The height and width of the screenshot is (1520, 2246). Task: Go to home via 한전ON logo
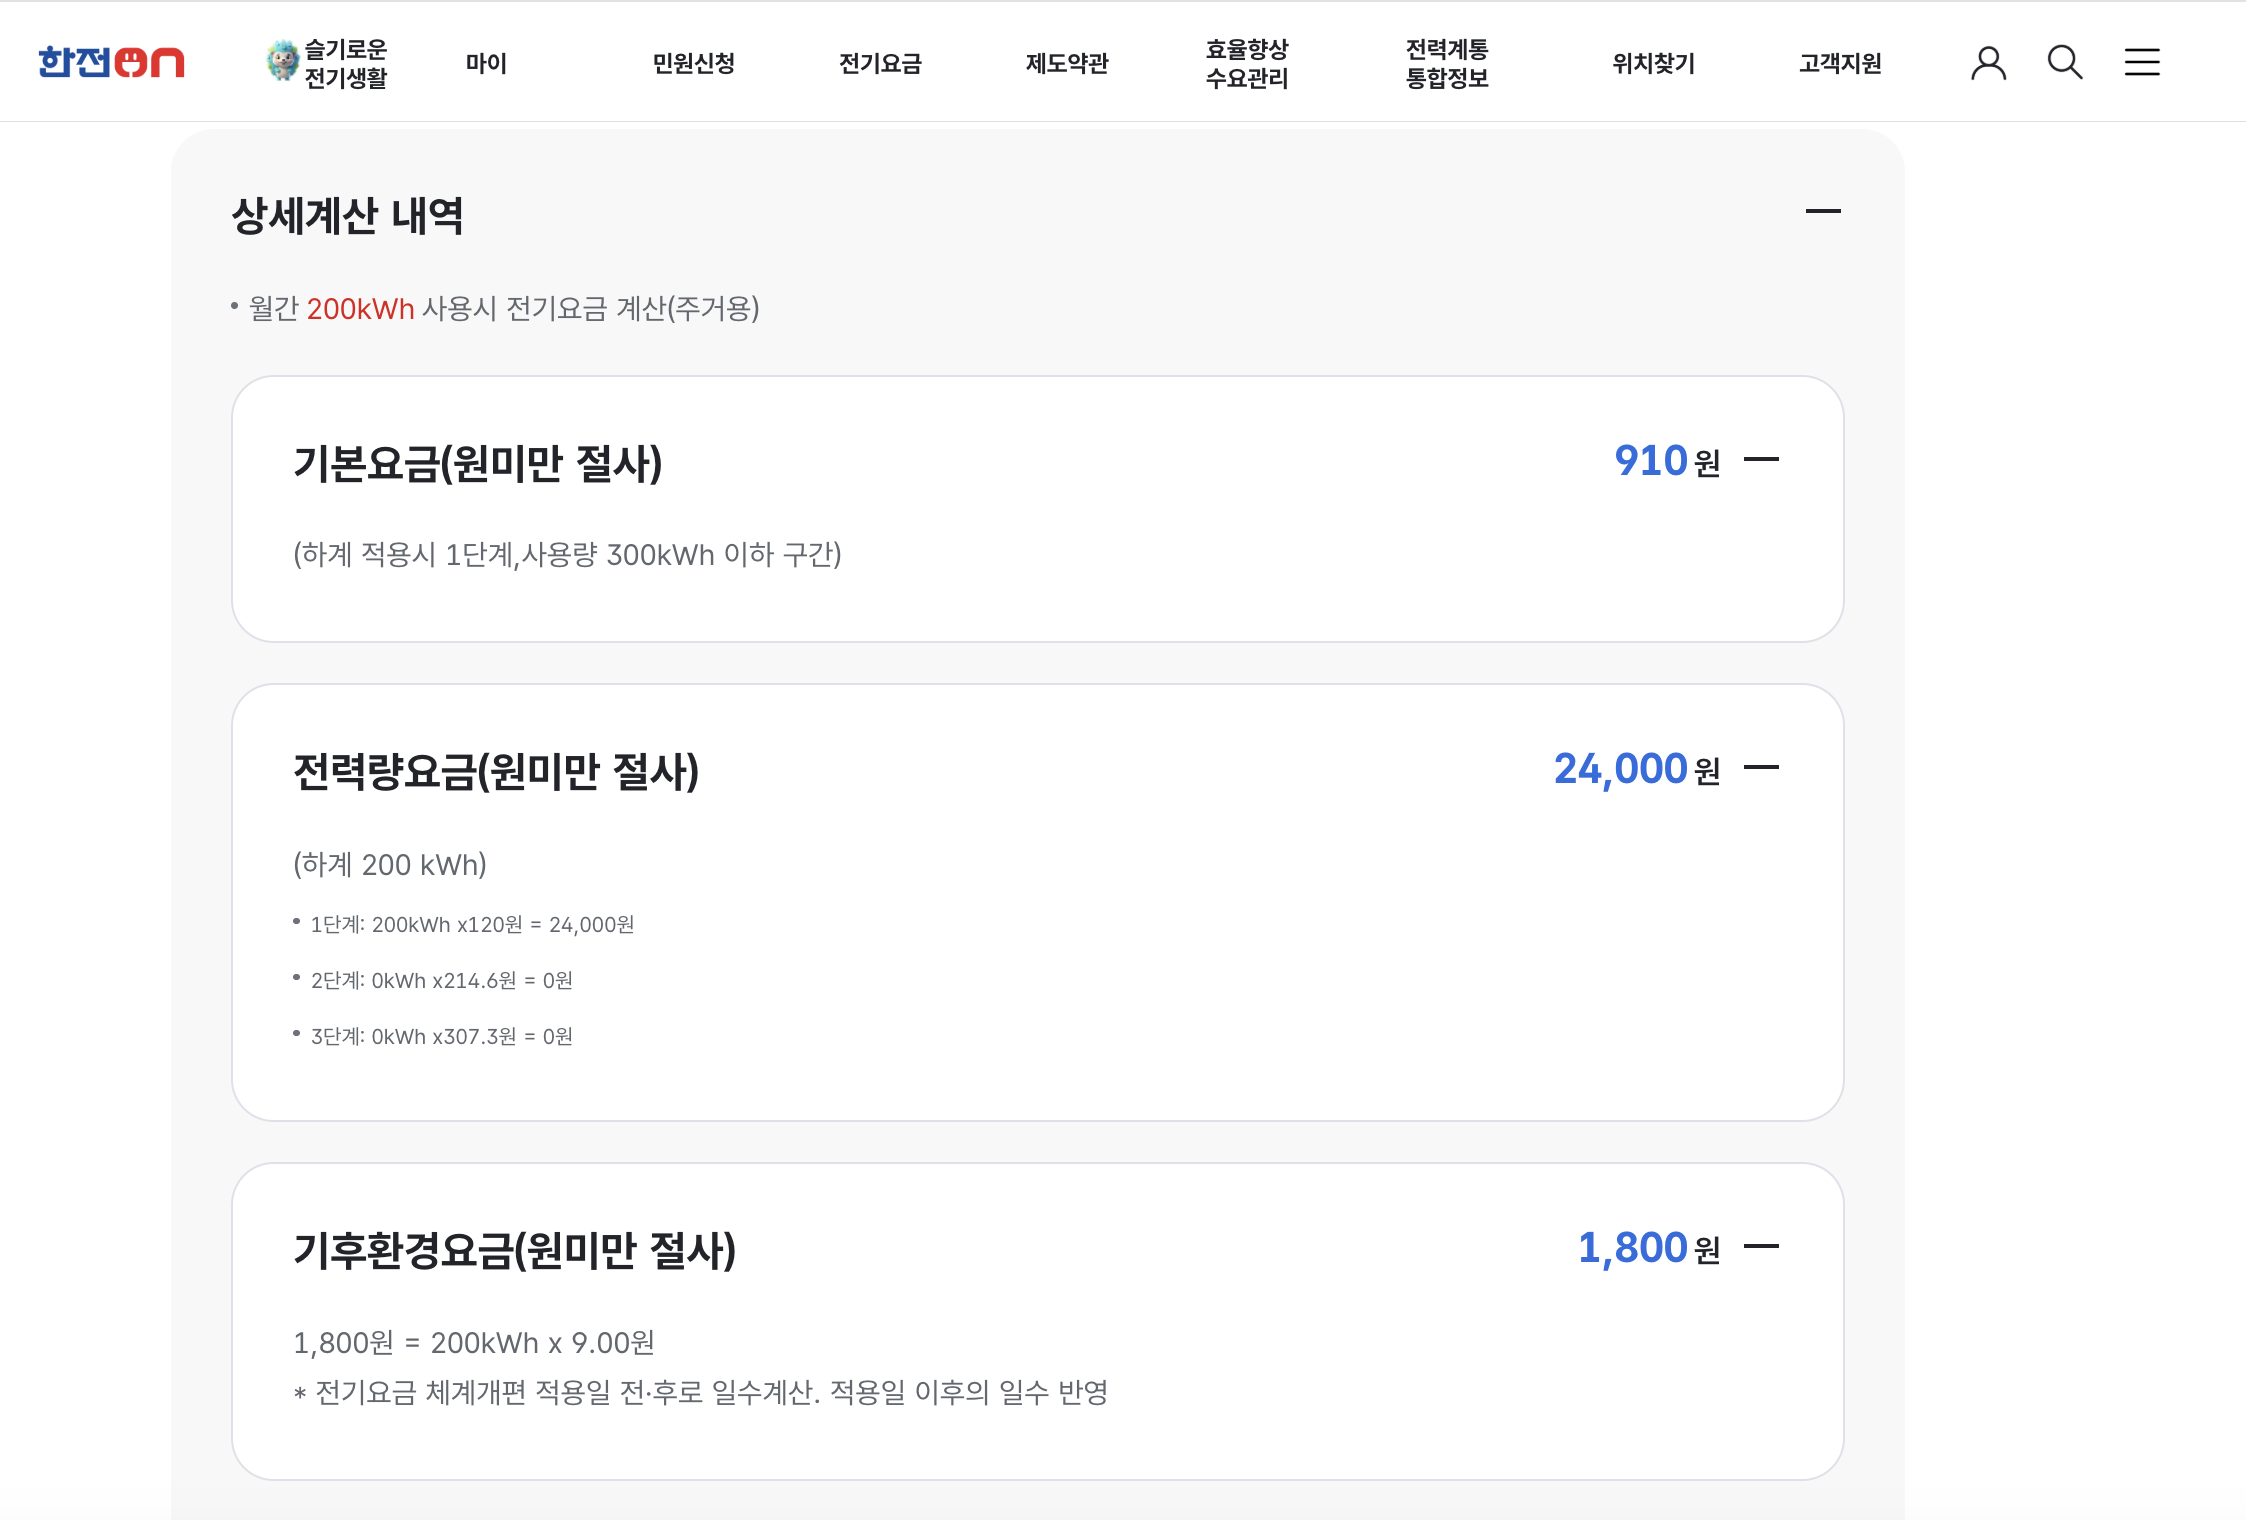111,62
